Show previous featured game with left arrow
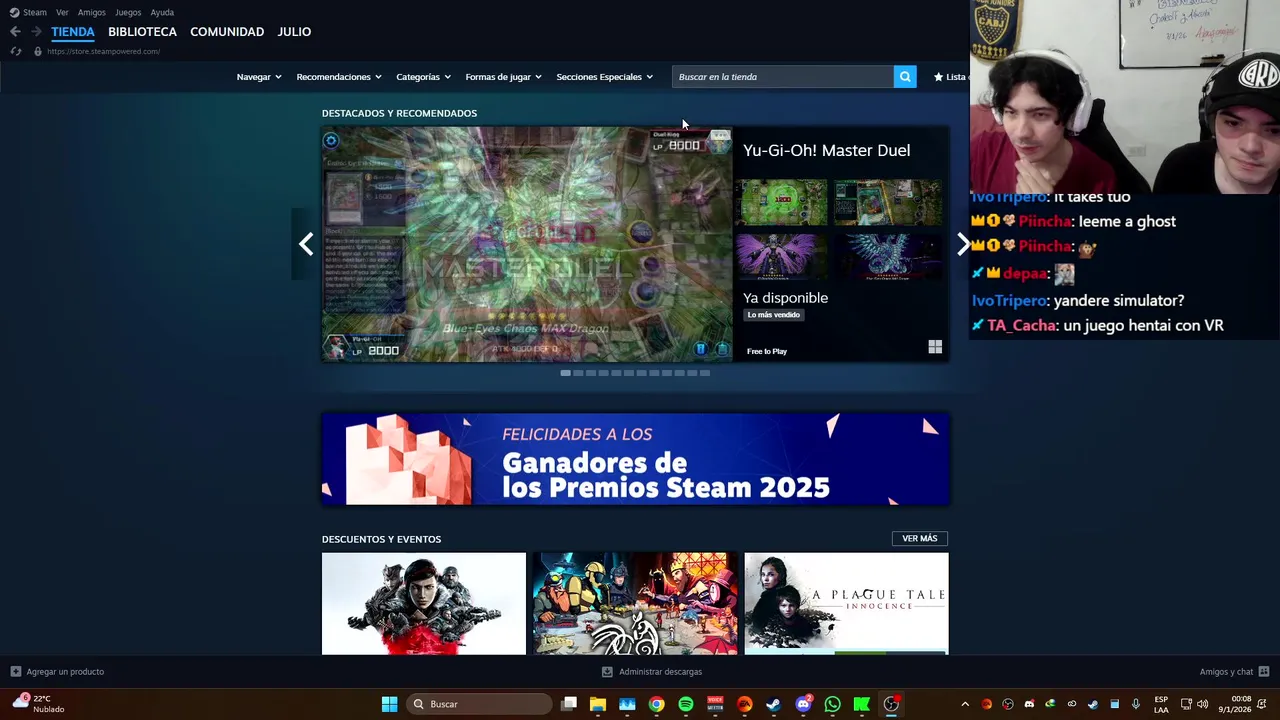 click(x=306, y=244)
